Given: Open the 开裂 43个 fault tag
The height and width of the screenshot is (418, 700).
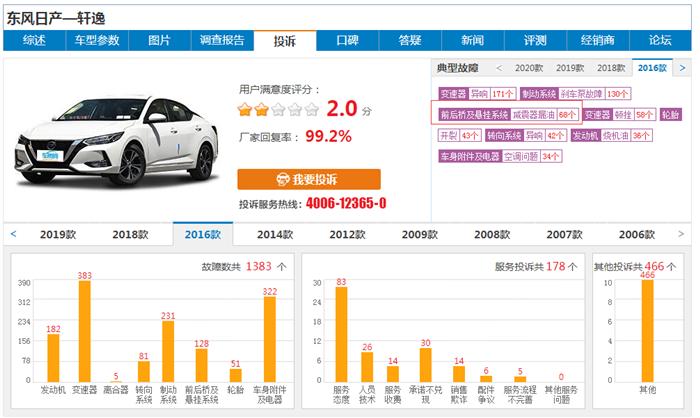Looking at the screenshot, I should pyautogui.click(x=459, y=135).
